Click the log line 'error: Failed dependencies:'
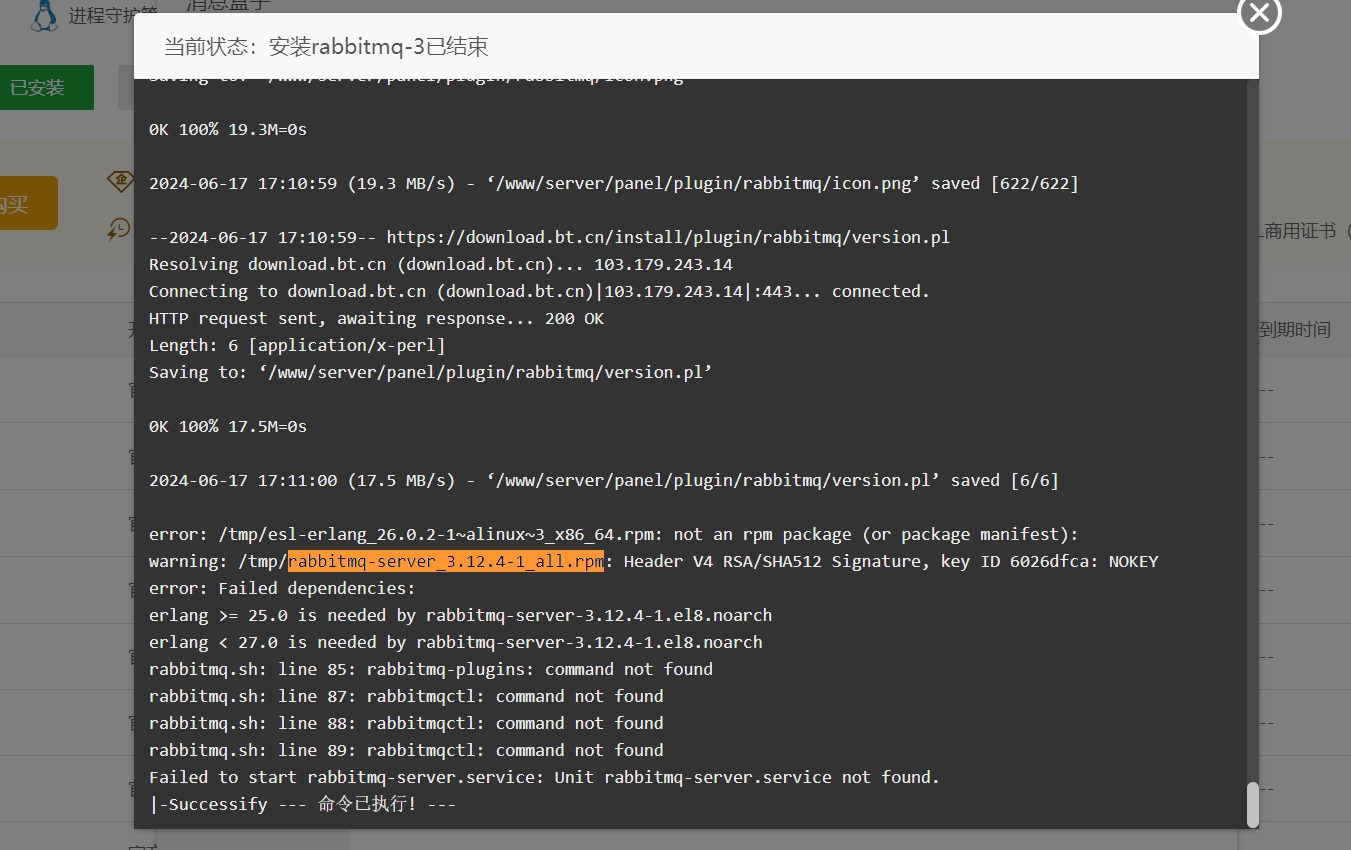1351x850 pixels. [282, 588]
